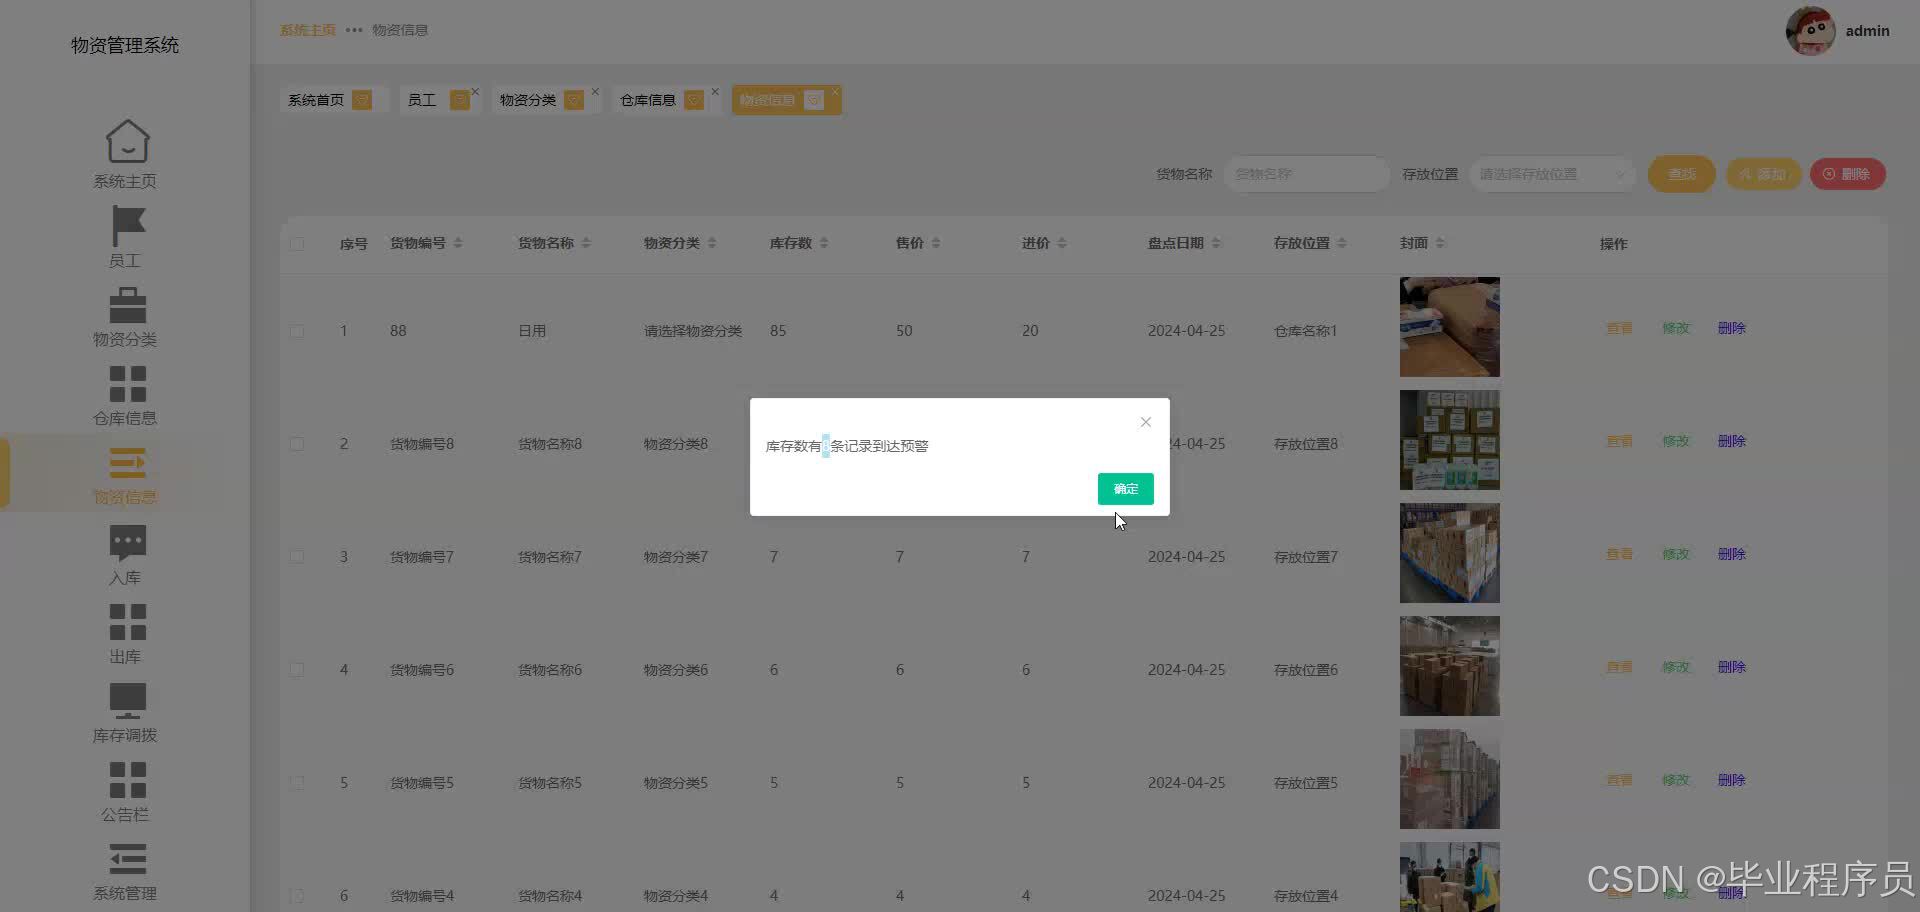Edit the 货物名称6 row
This screenshot has width=1920, height=912.
1676,667
